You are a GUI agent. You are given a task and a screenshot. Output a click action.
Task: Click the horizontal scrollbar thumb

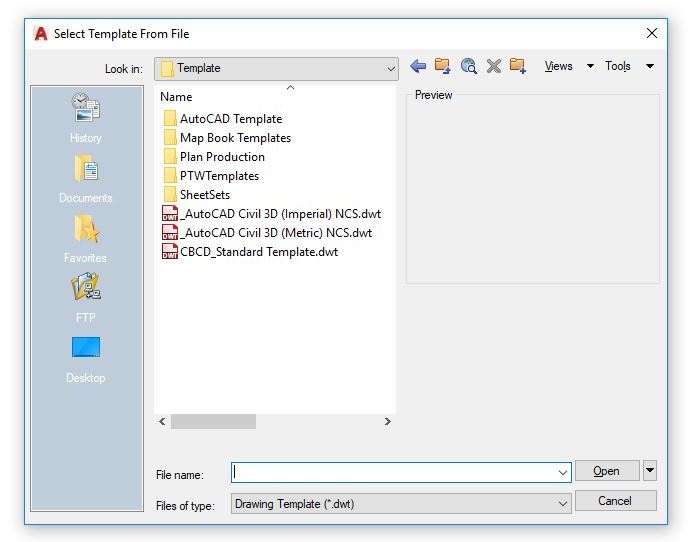click(x=214, y=421)
